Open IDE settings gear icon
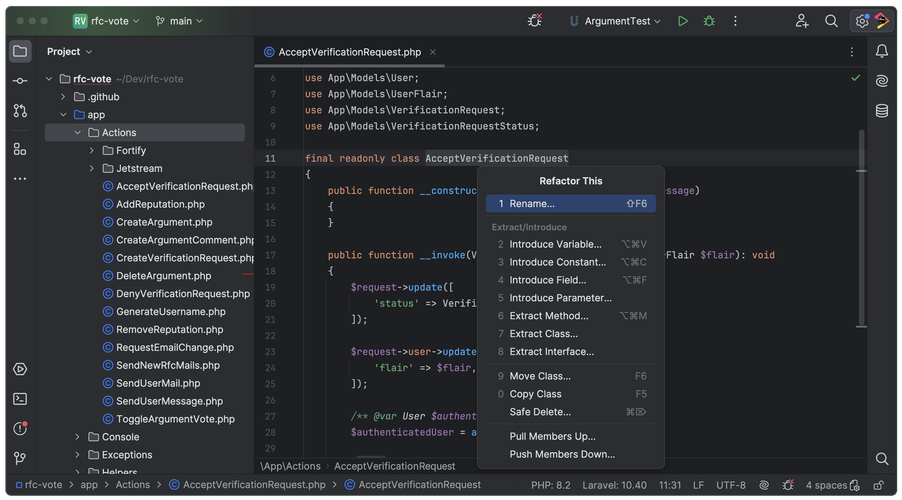The image size is (902, 500). 862,21
